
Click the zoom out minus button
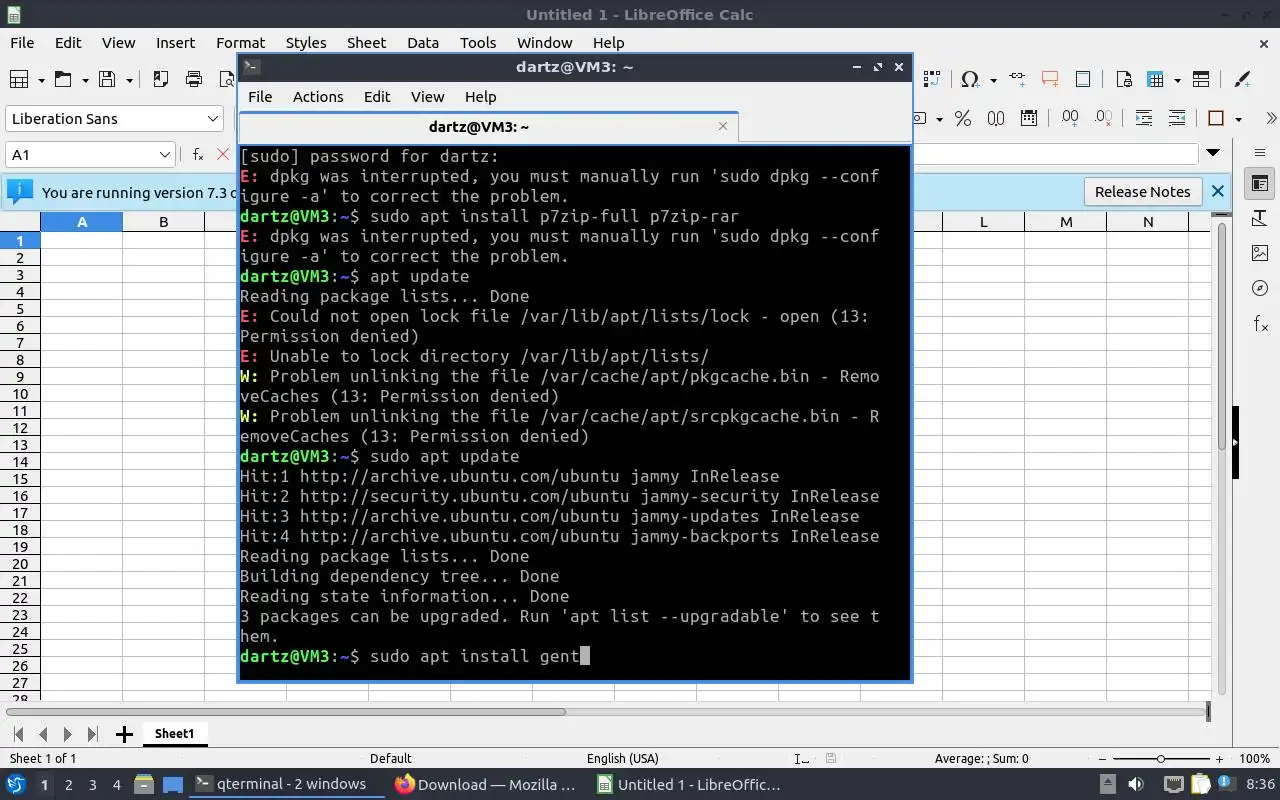tap(1103, 759)
